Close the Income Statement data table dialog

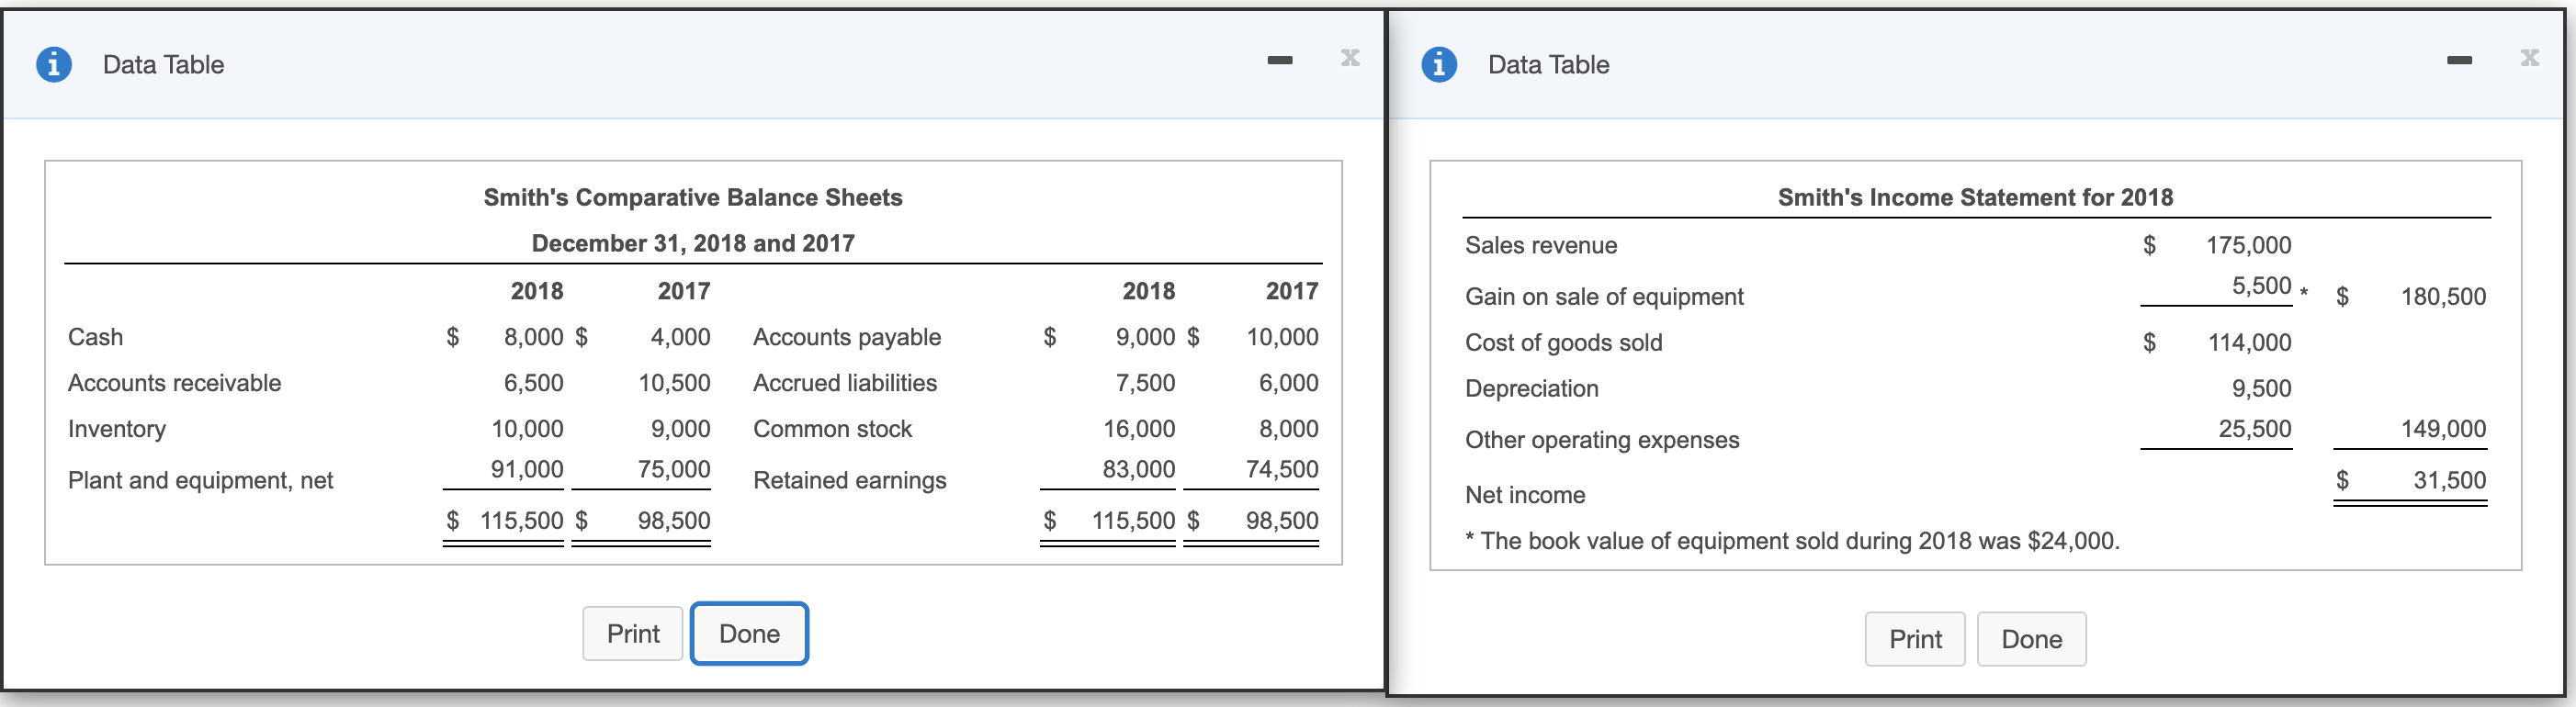pyautogui.click(x=2529, y=57)
